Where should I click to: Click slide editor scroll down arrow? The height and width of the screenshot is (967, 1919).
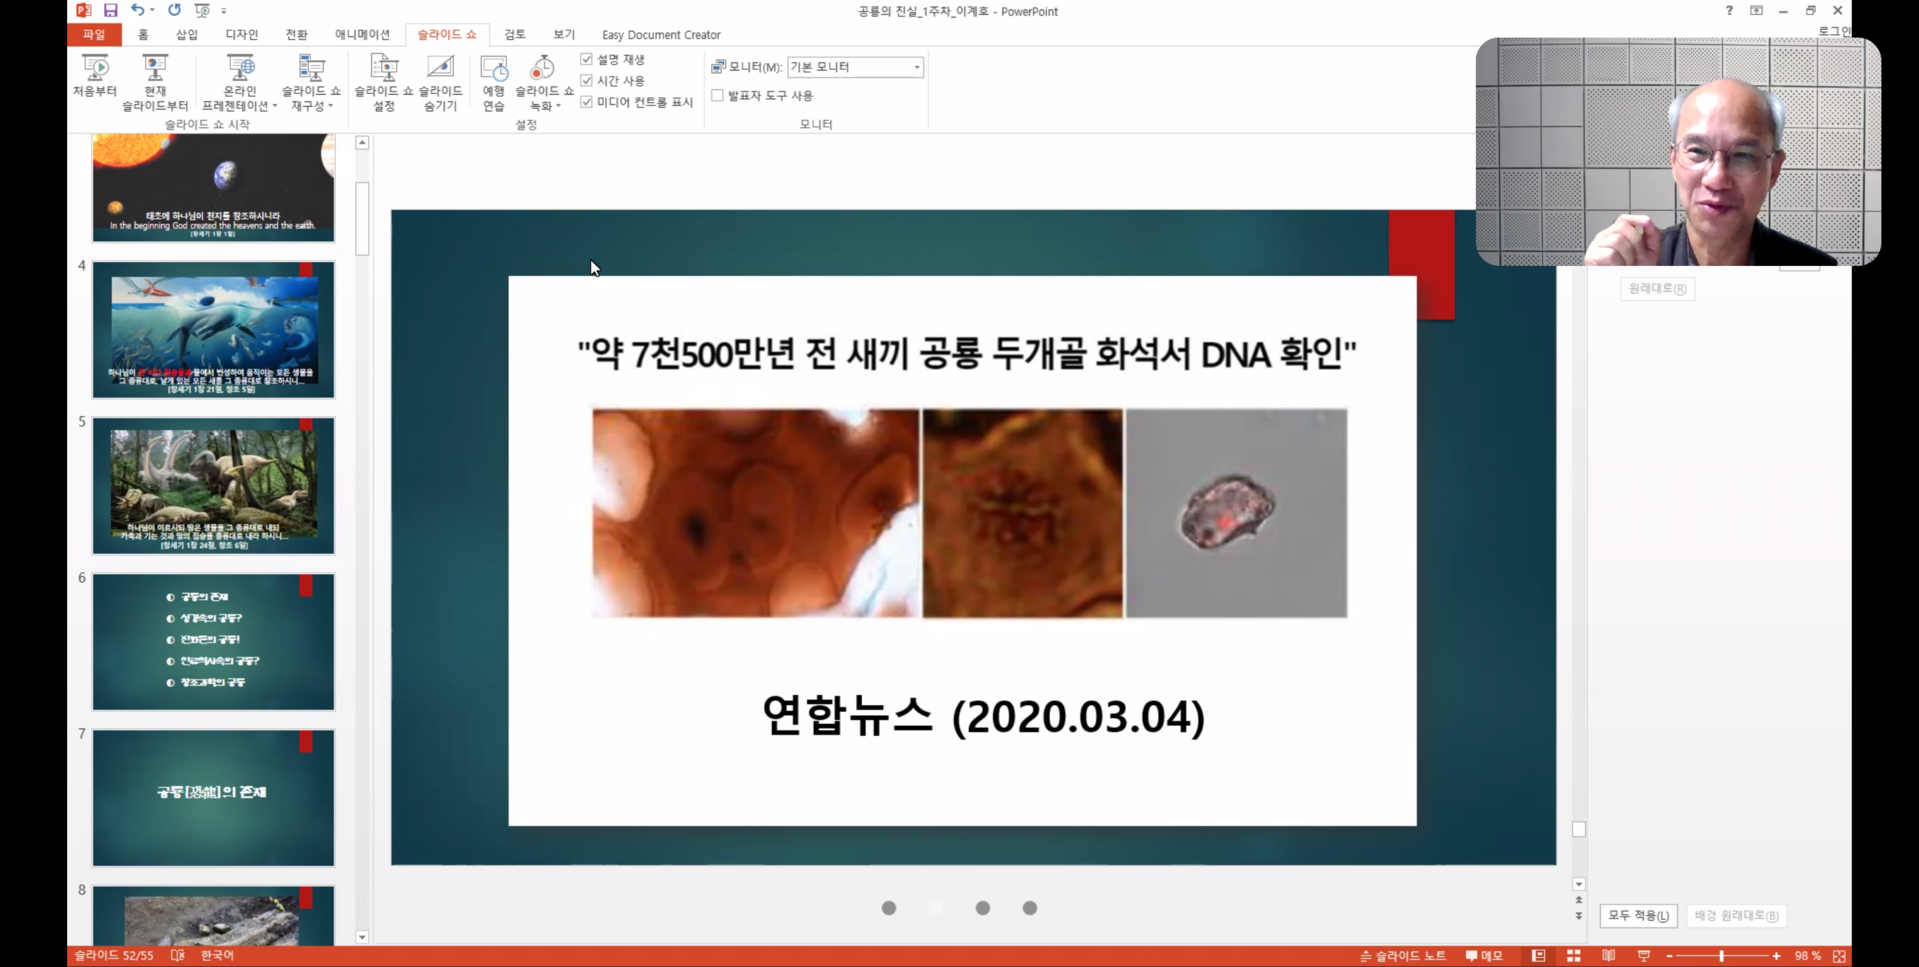(x=1579, y=884)
